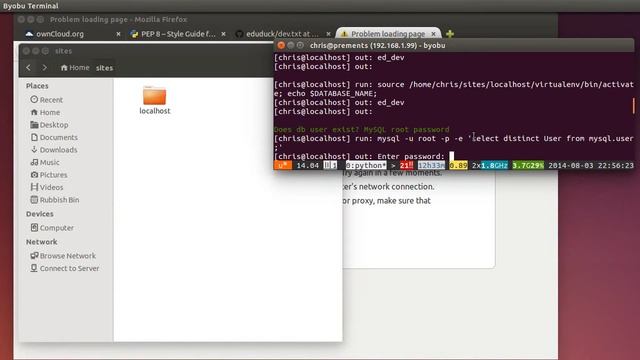Click Byobu Terminal title in top panel
640x360 pixels.
(31, 6)
